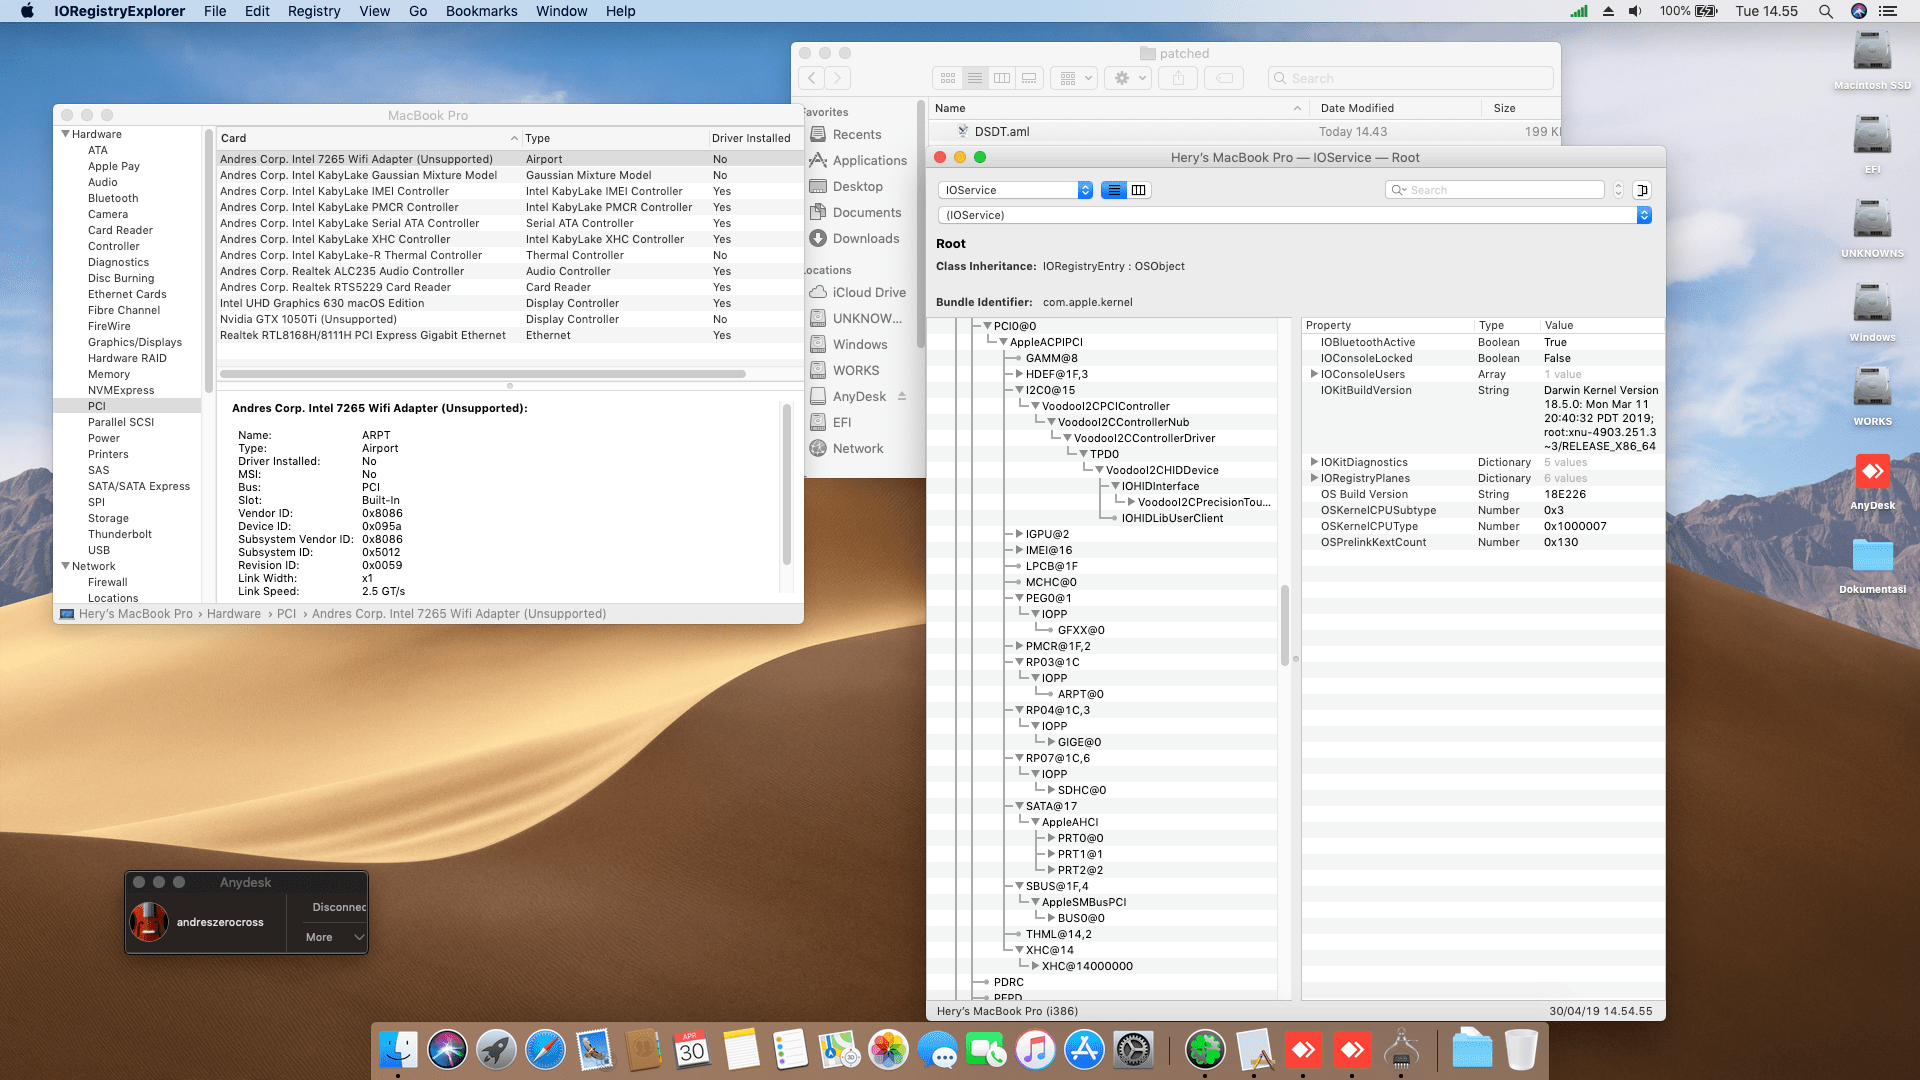
Task: Open Spotlight search in menu bar
Action: click(1825, 11)
